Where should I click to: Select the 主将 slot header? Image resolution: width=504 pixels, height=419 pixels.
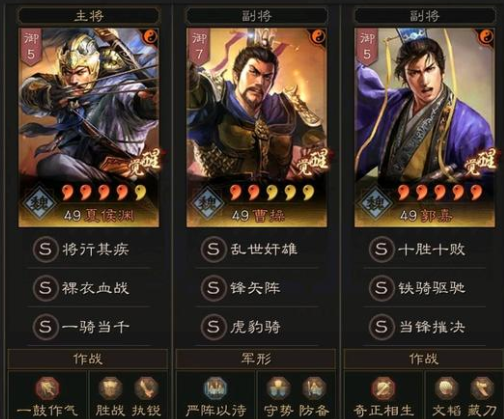pos(89,16)
